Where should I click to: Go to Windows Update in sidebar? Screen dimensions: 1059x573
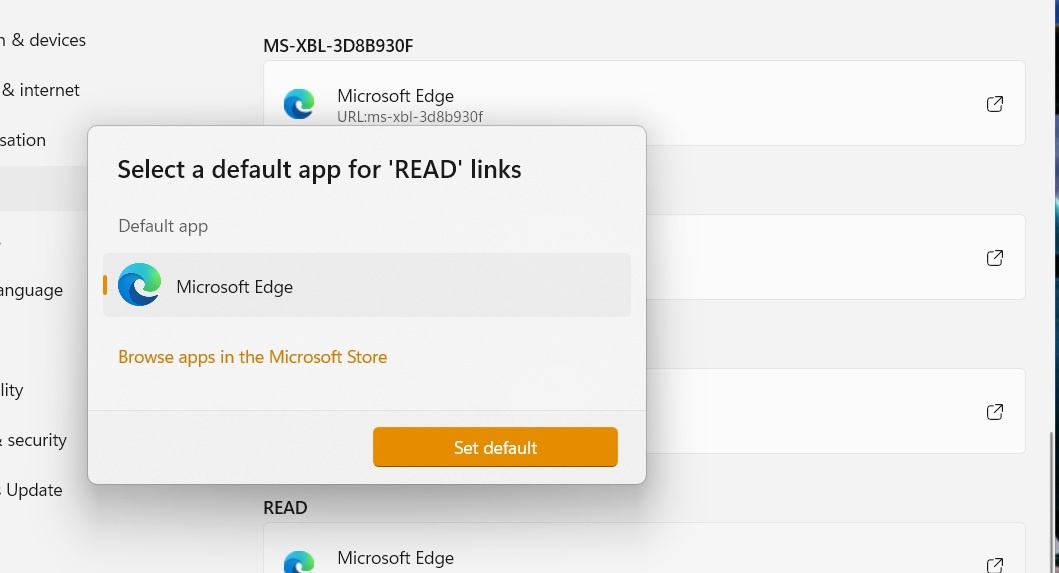[x=32, y=490]
